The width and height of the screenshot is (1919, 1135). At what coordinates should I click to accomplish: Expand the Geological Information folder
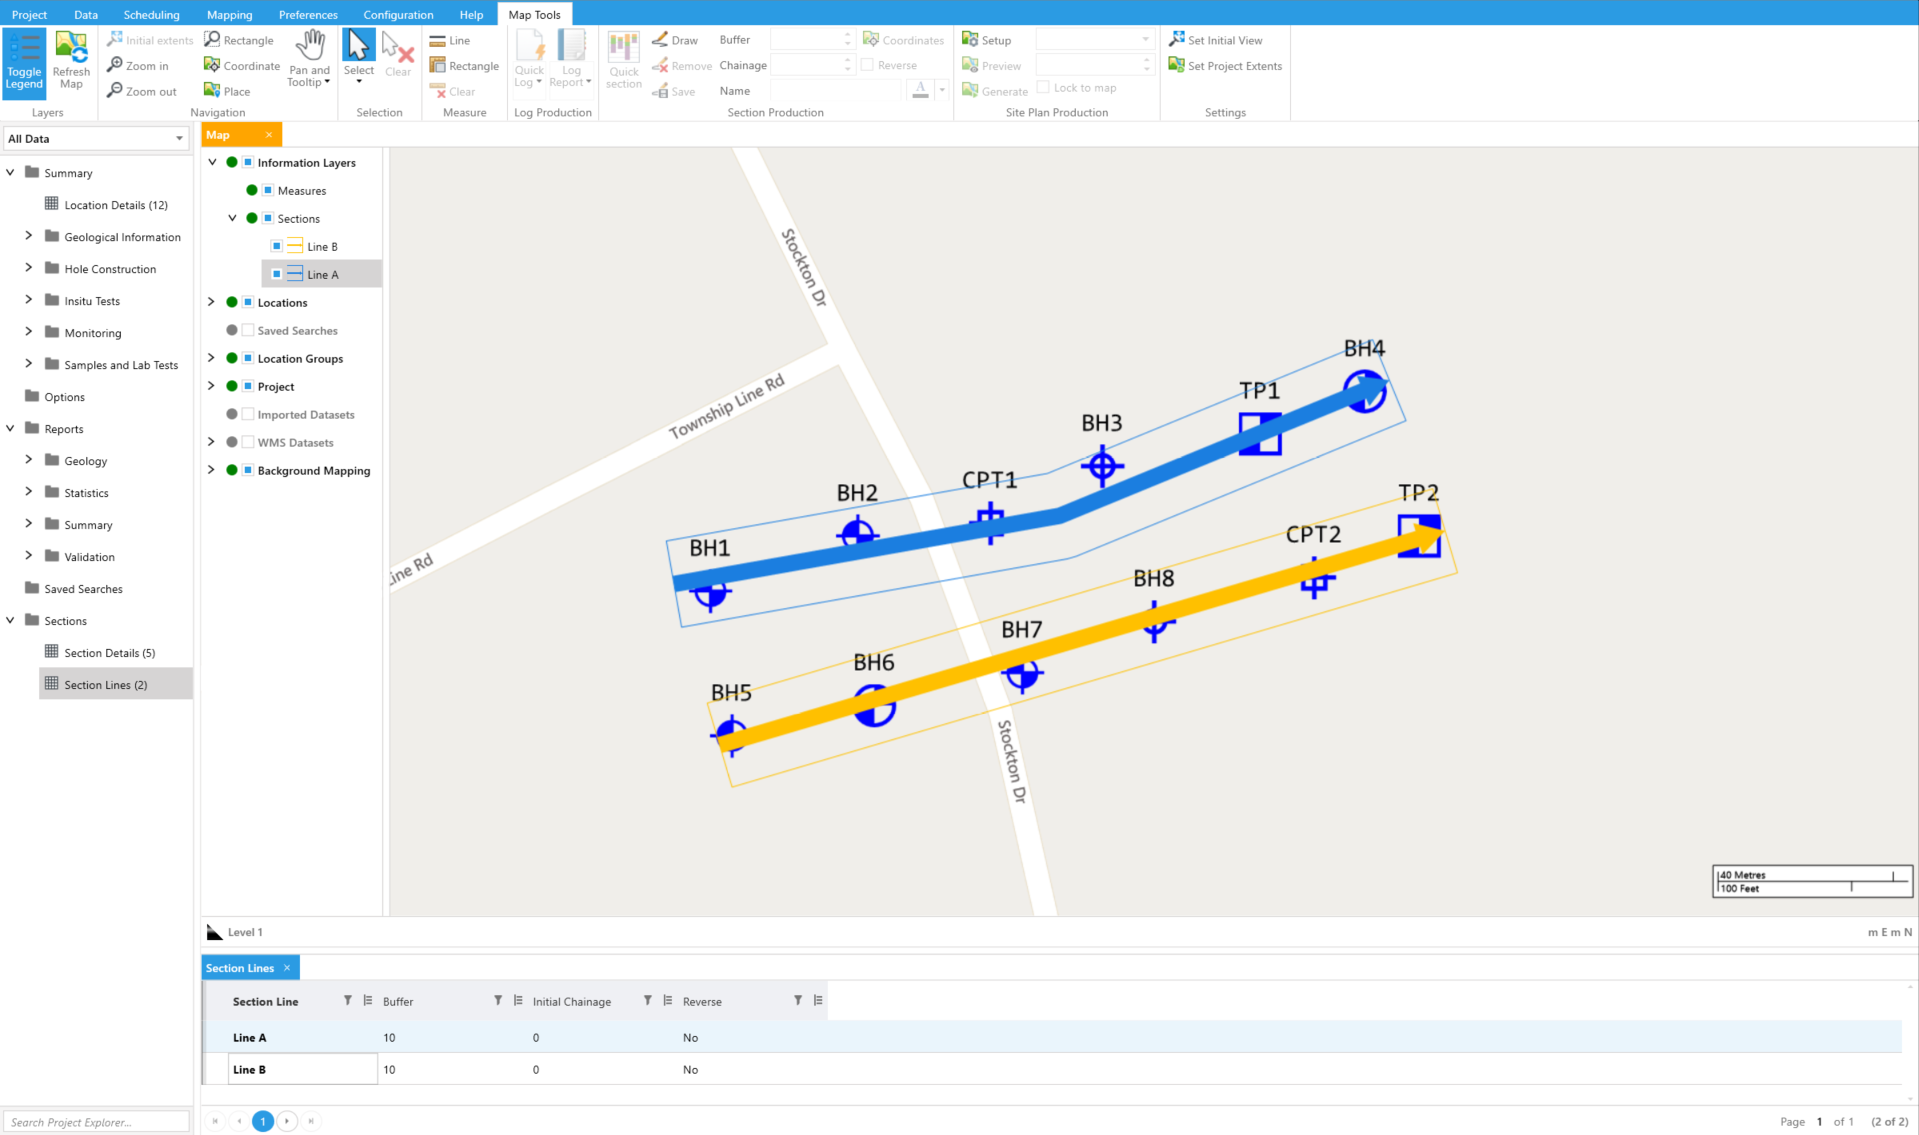[28, 236]
